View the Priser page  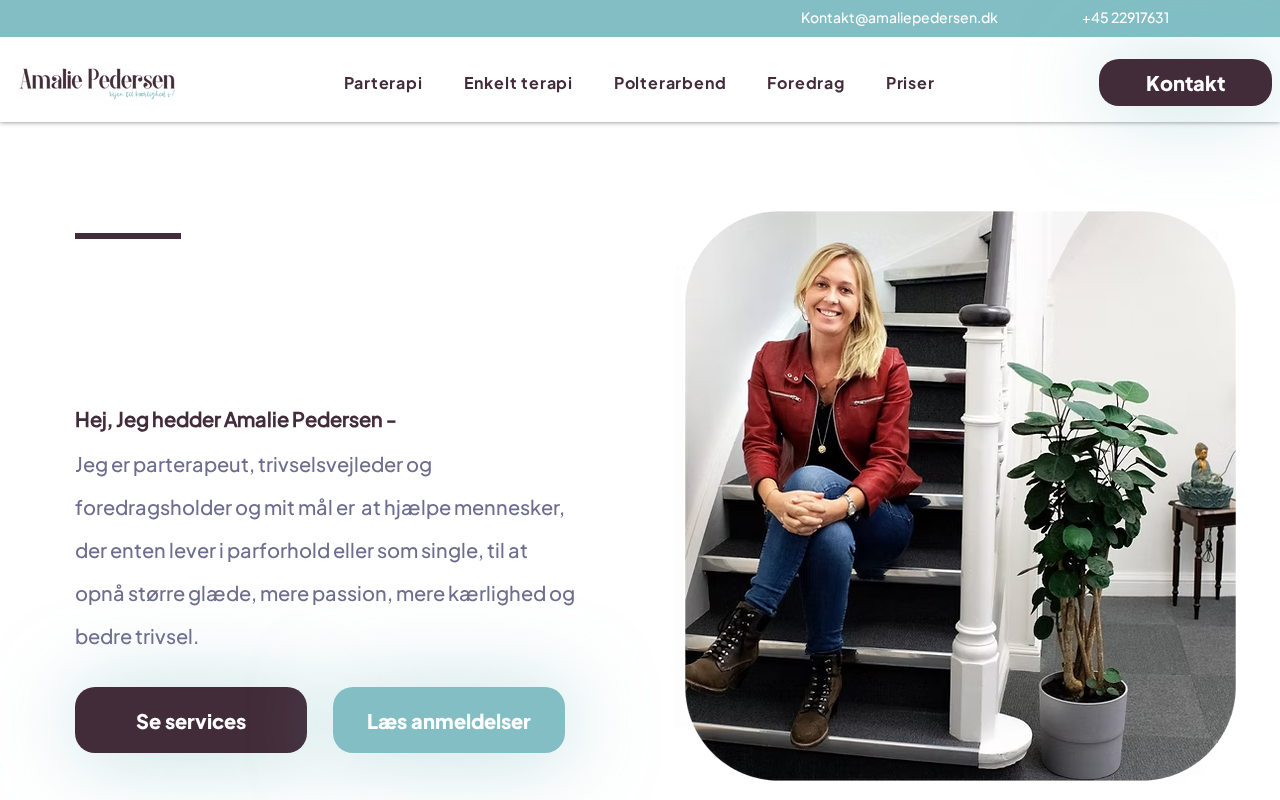click(x=910, y=83)
